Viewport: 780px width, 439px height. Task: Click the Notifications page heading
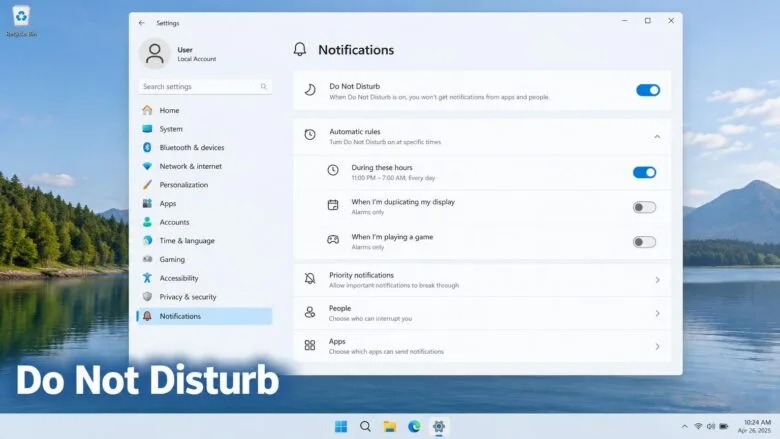(x=356, y=50)
